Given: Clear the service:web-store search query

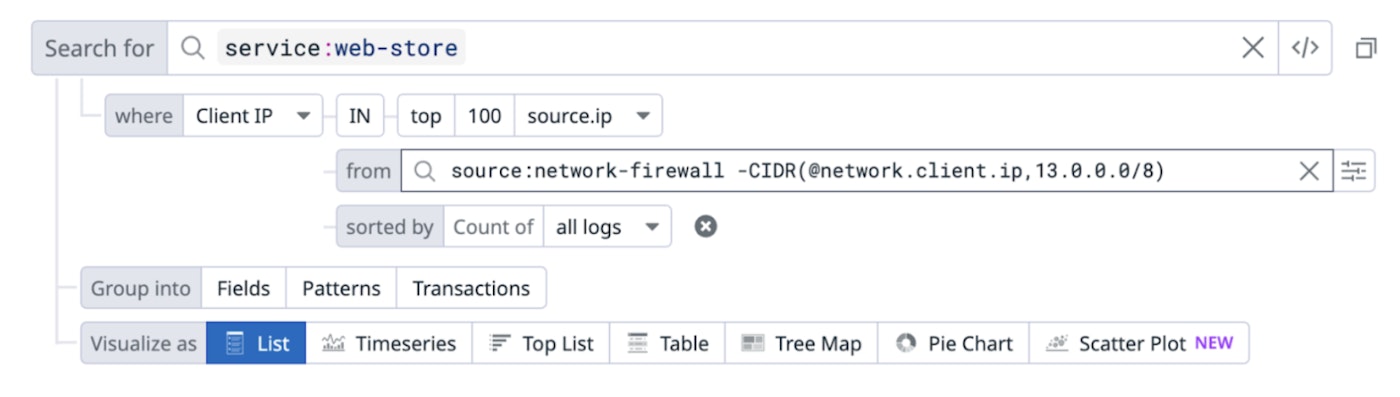Looking at the screenshot, I should coord(1253,48).
